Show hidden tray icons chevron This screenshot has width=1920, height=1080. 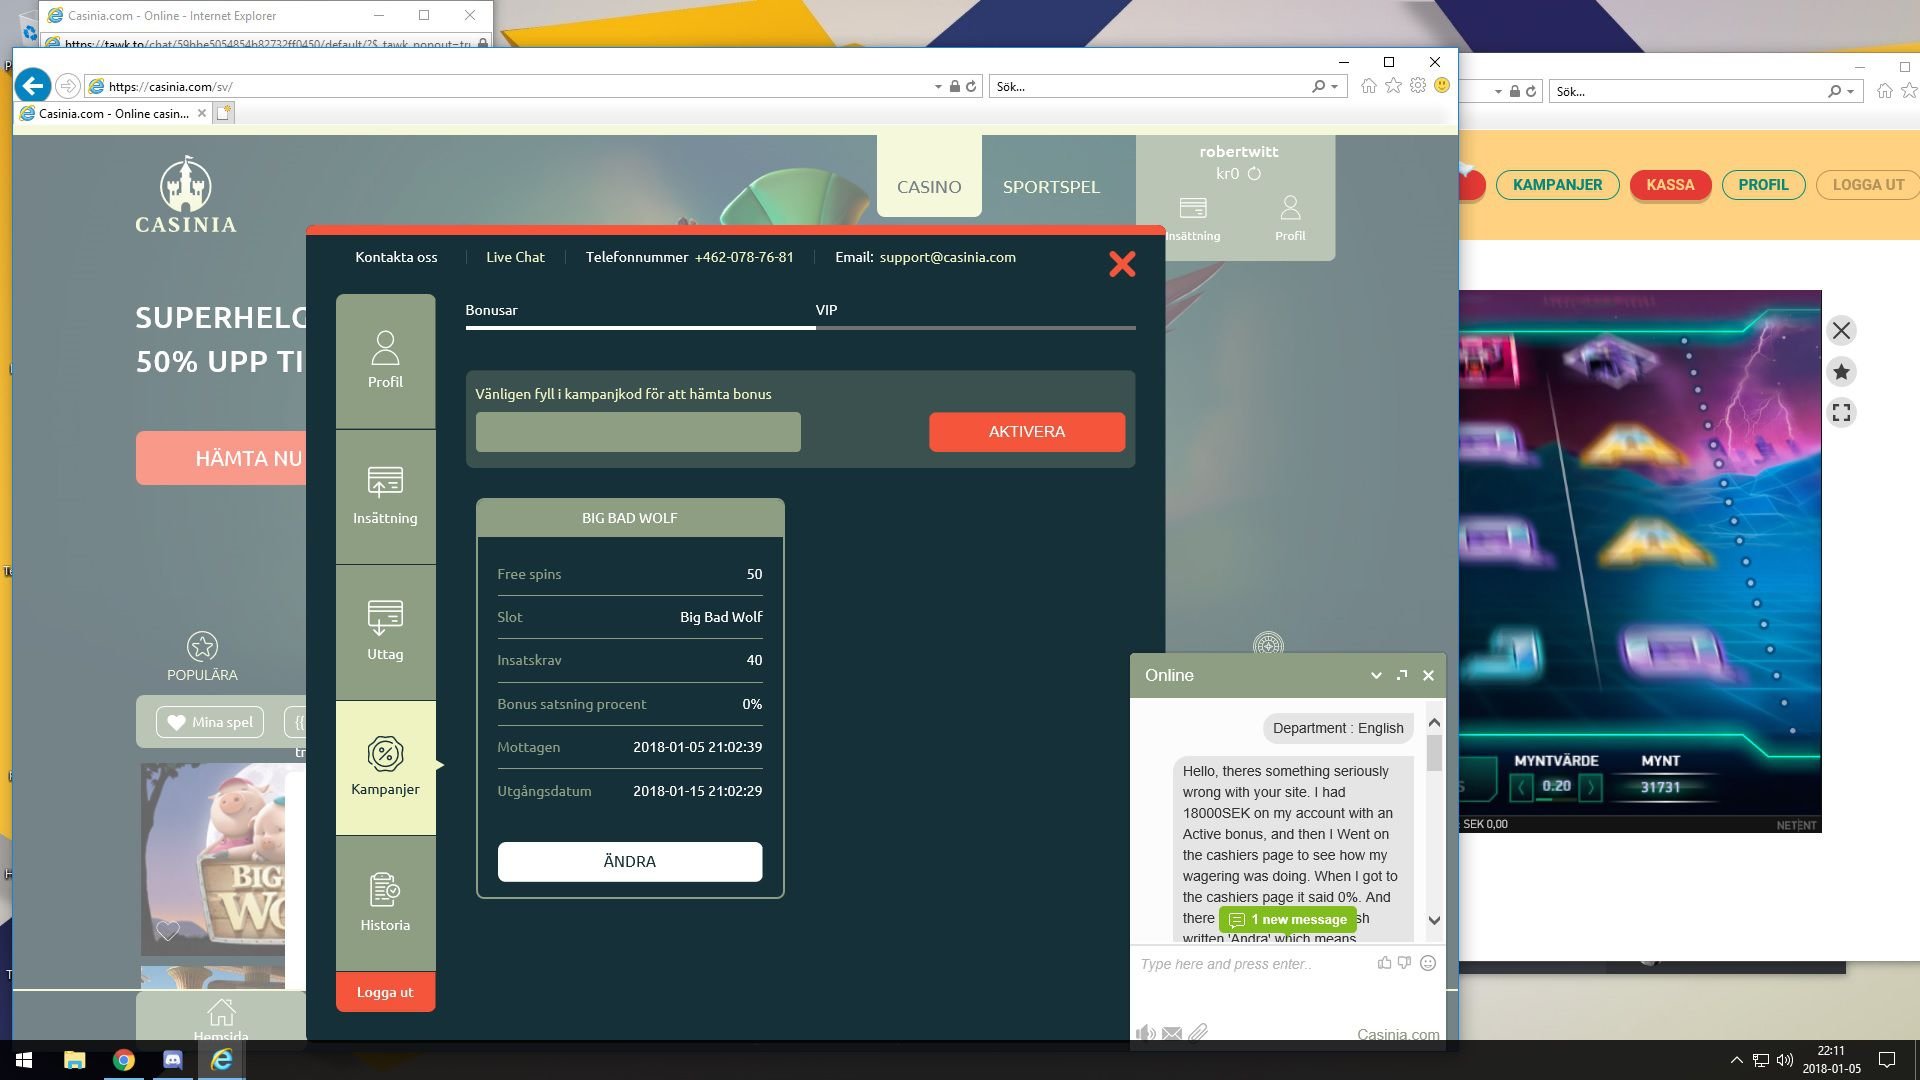(x=1736, y=1060)
